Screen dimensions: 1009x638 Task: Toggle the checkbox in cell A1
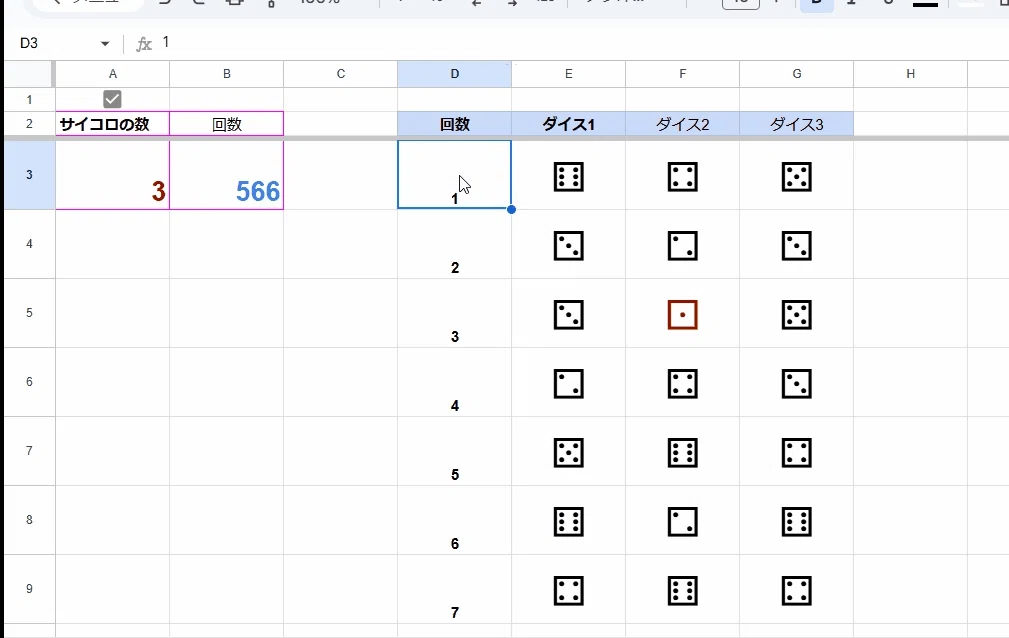112,99
